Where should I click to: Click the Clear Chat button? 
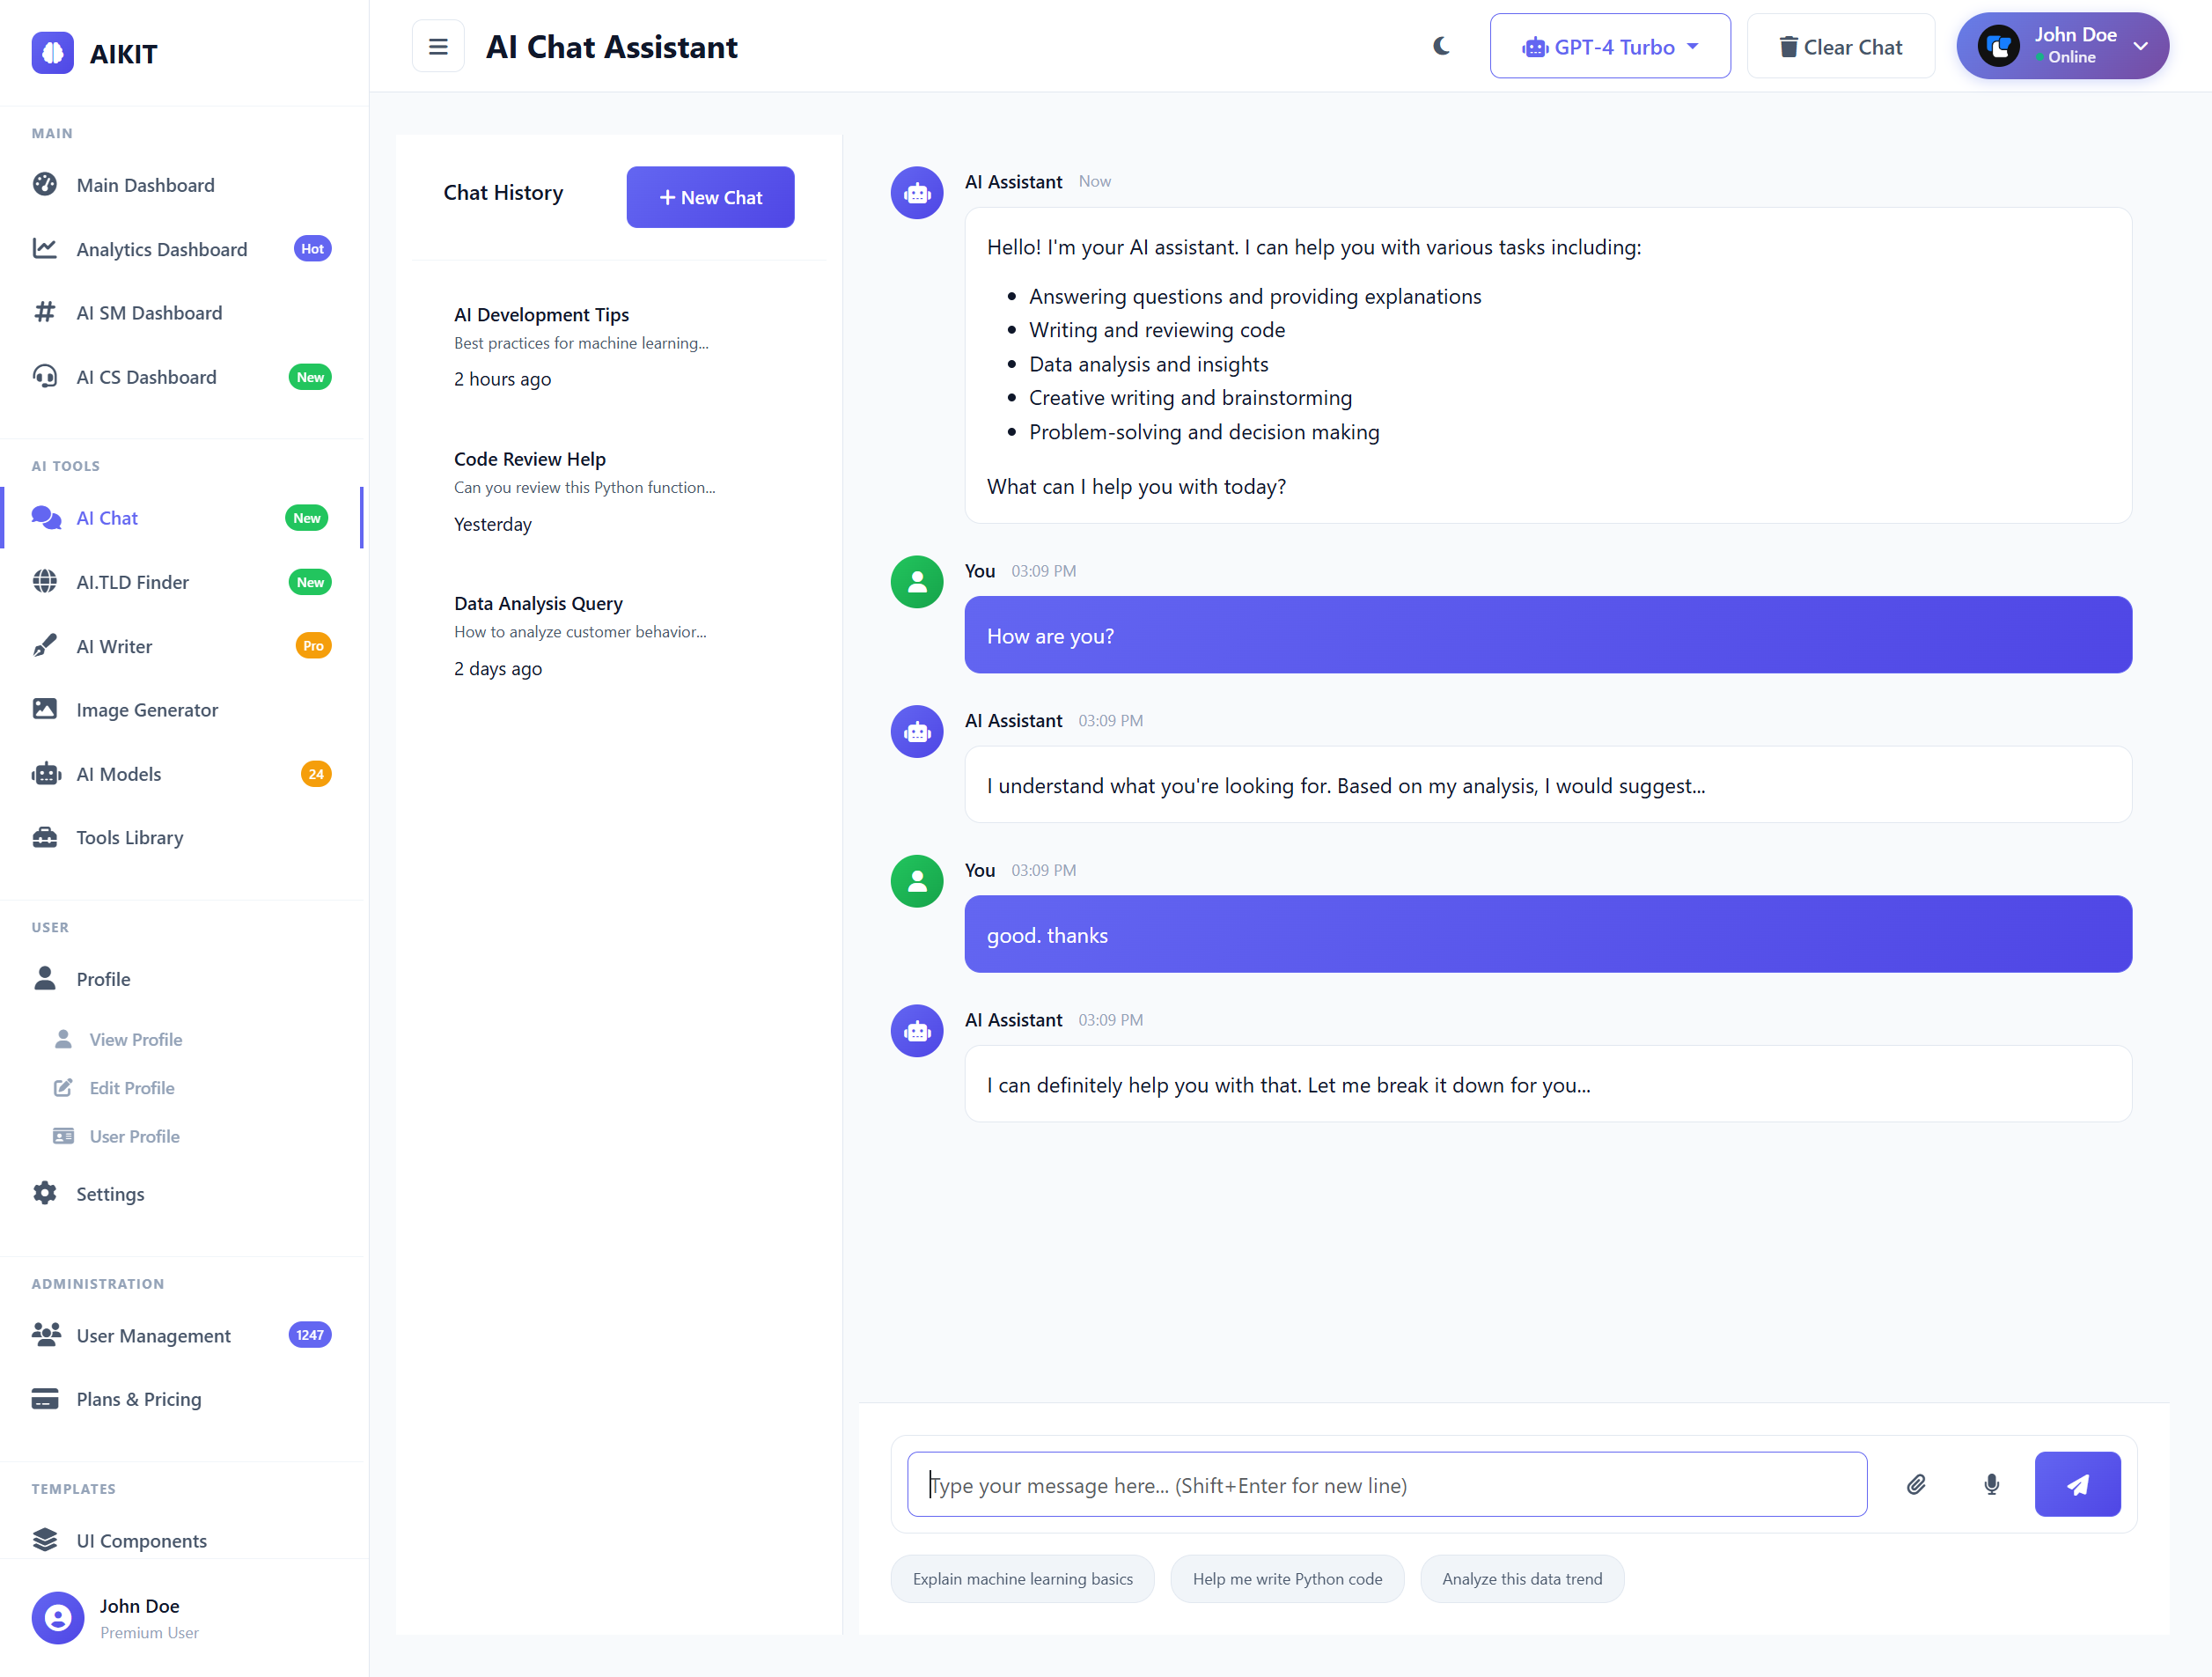tap(1840, 47)
